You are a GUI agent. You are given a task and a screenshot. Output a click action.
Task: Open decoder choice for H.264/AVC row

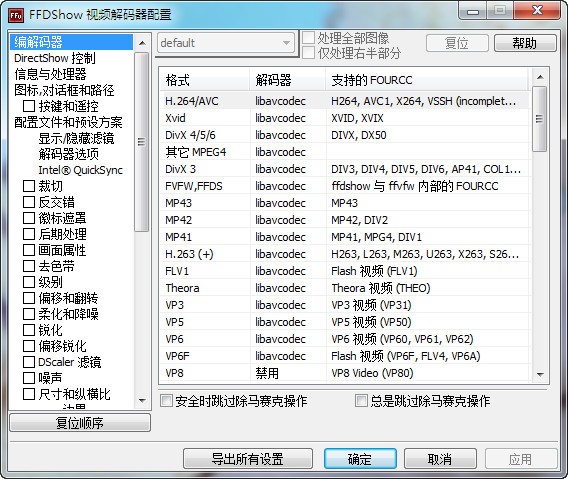tap(288, 101)
